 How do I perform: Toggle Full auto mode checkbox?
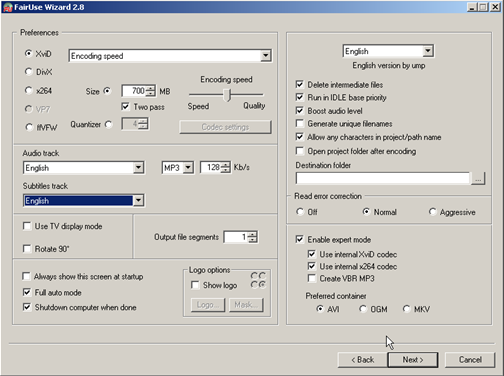click(27, 292)
